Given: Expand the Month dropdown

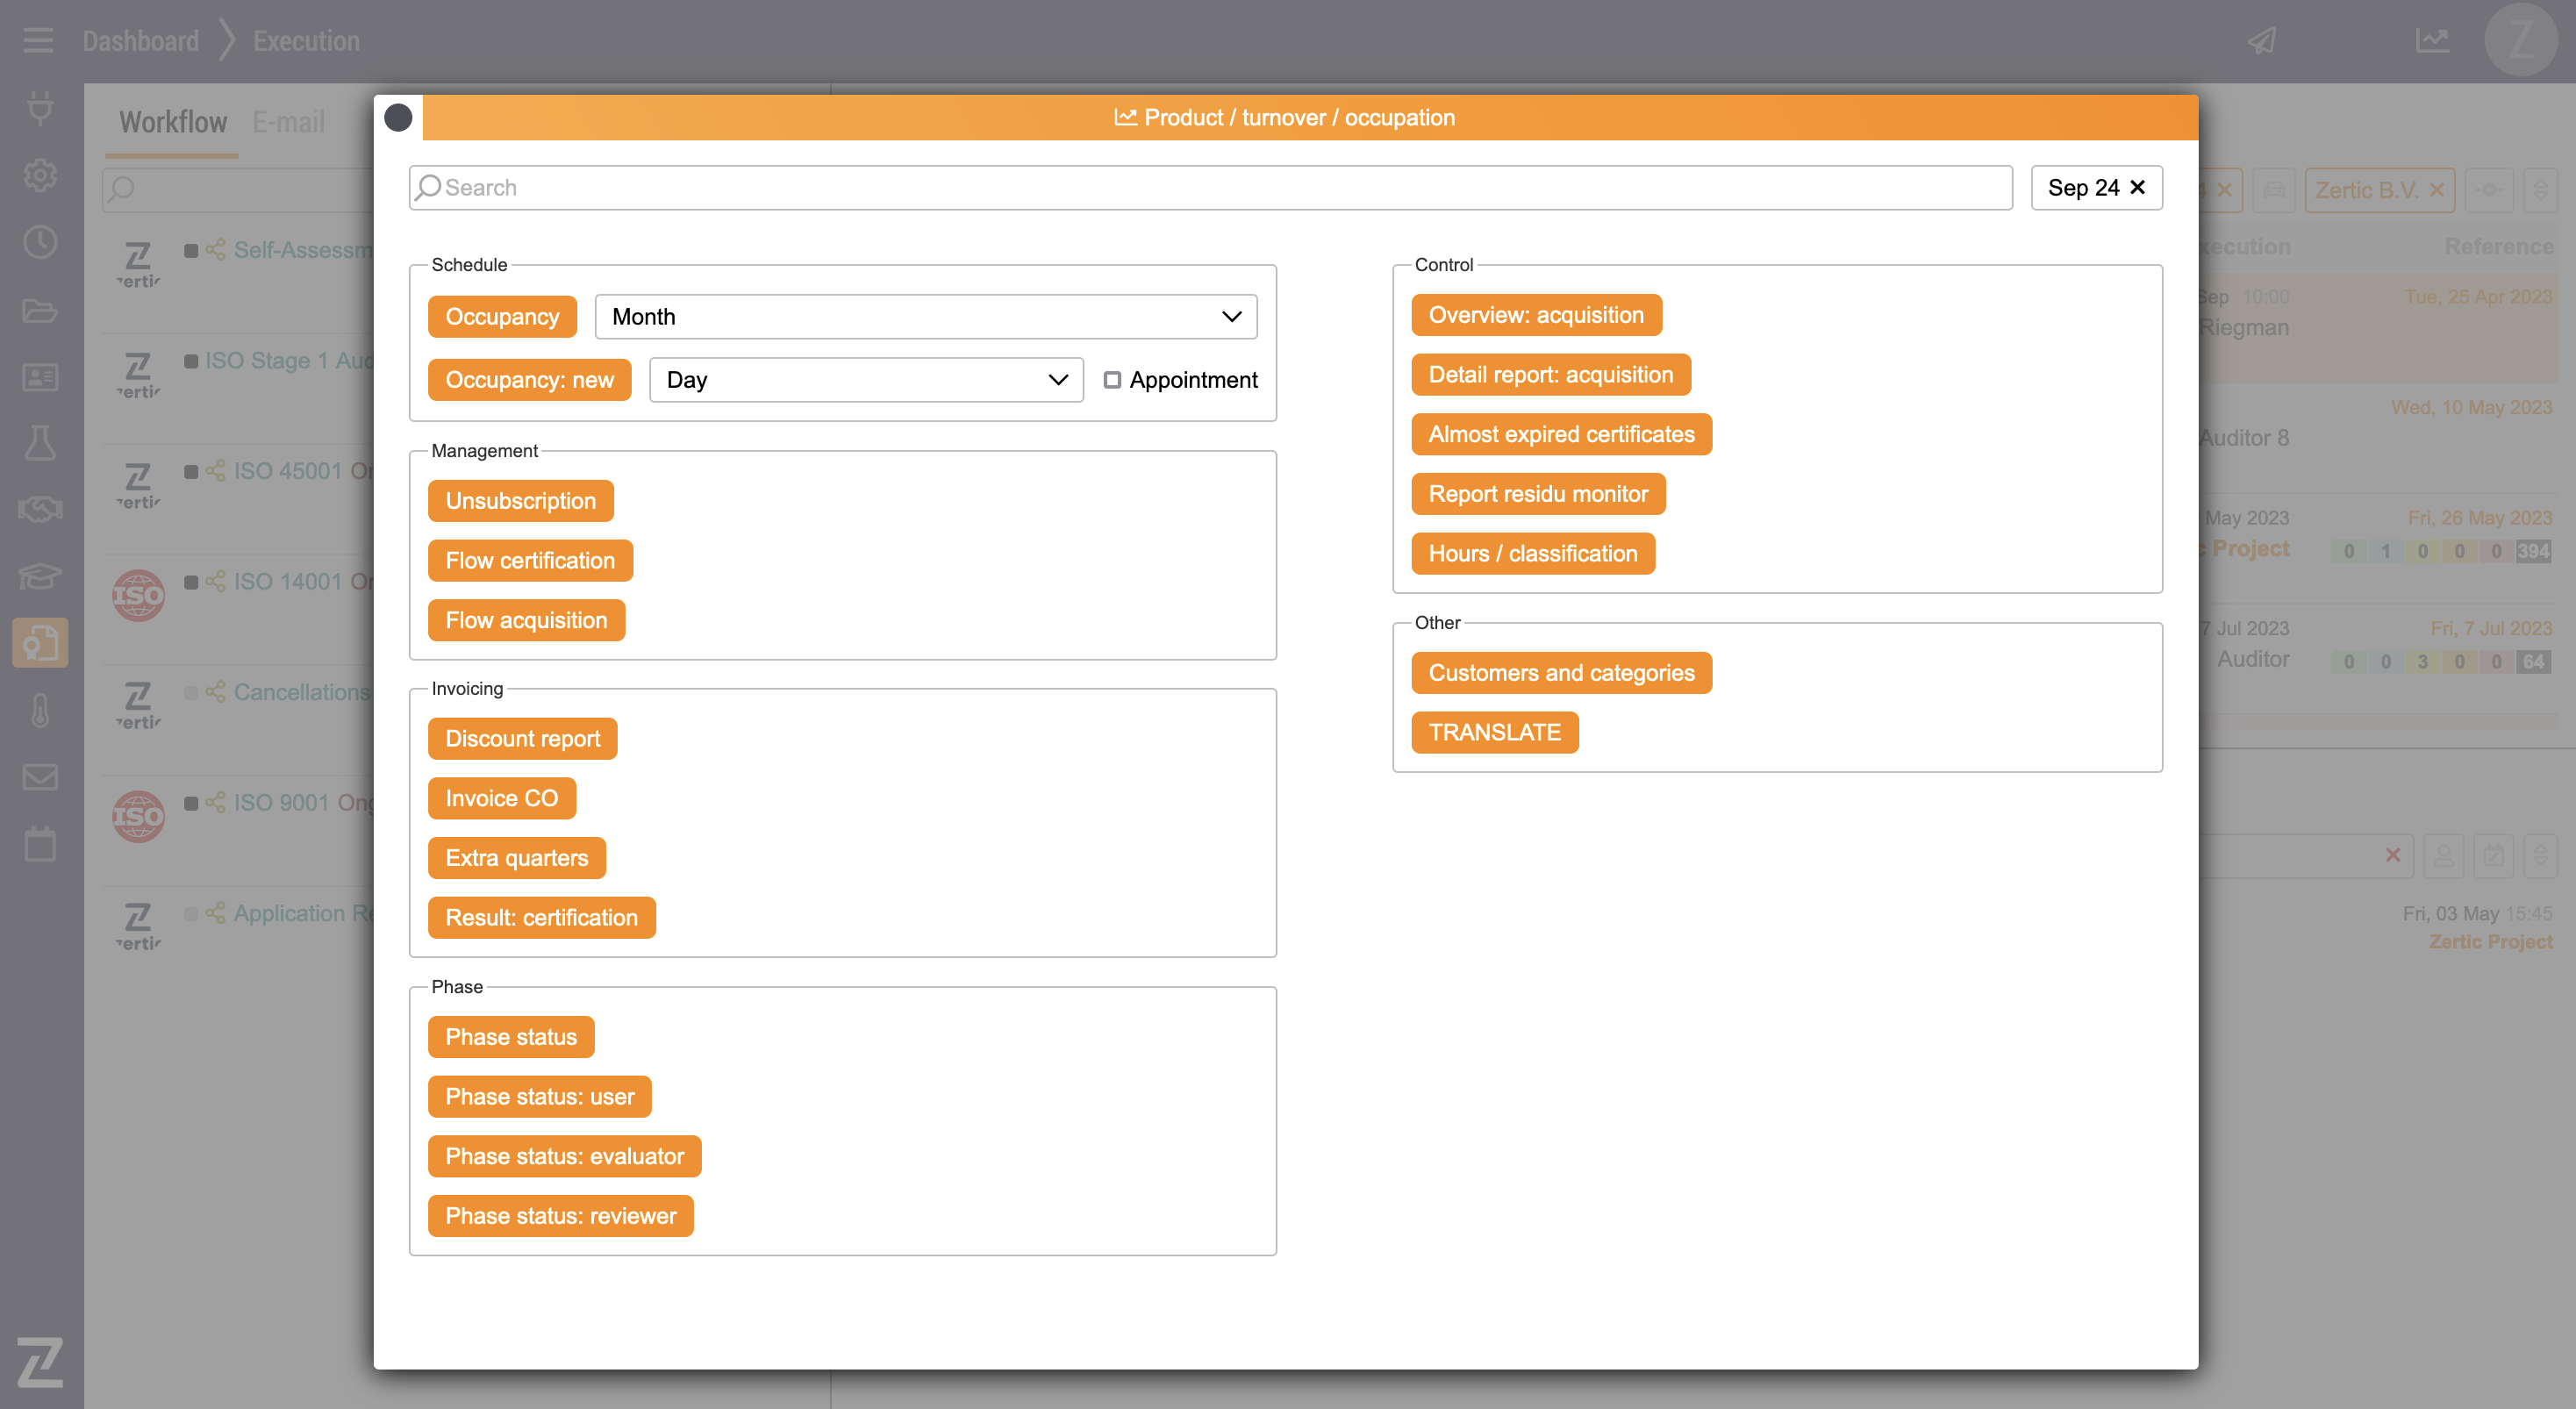Looking at the screenshot, I should (925, 317).
